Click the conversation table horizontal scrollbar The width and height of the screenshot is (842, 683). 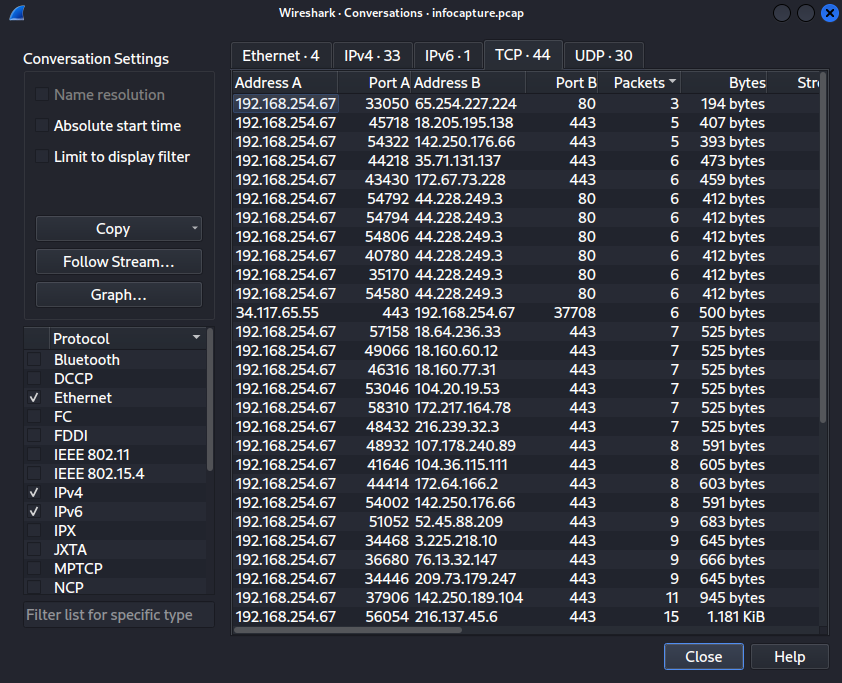348,630
